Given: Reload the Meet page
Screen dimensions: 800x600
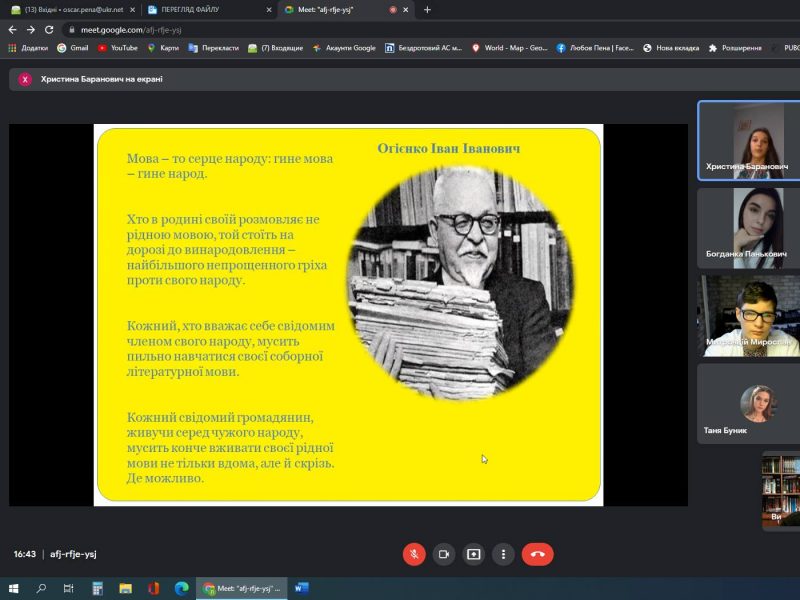Looking at the screenshot, I should coord(49,30).
